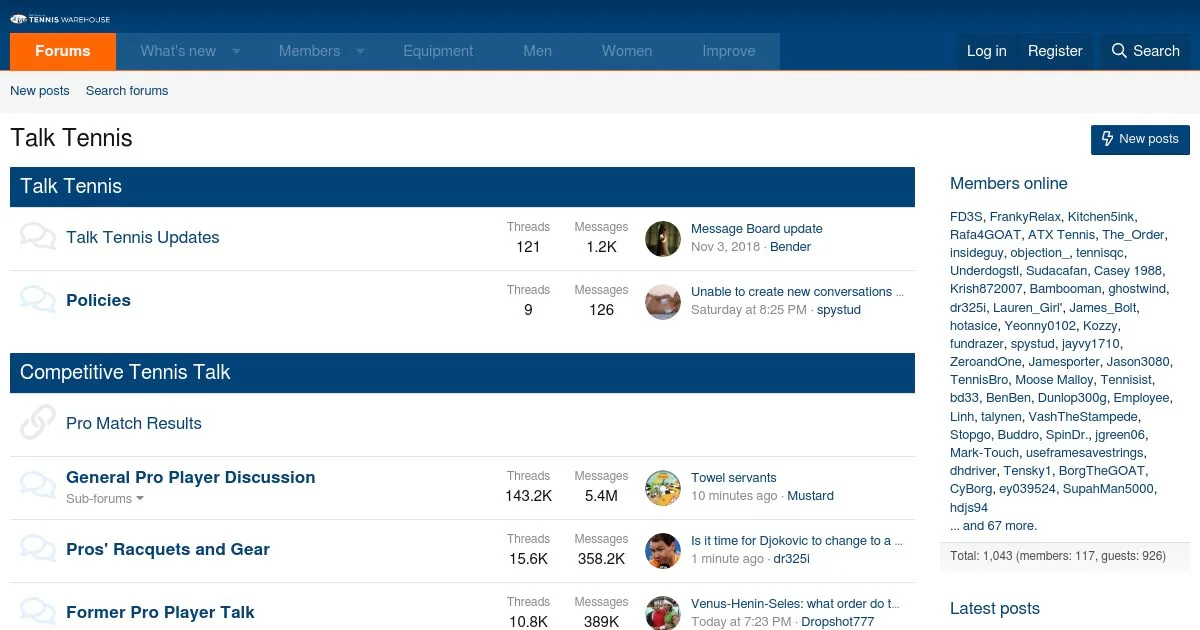
Task: Open Mustard's avatar next to Towel servants
Action: [663, 487]
